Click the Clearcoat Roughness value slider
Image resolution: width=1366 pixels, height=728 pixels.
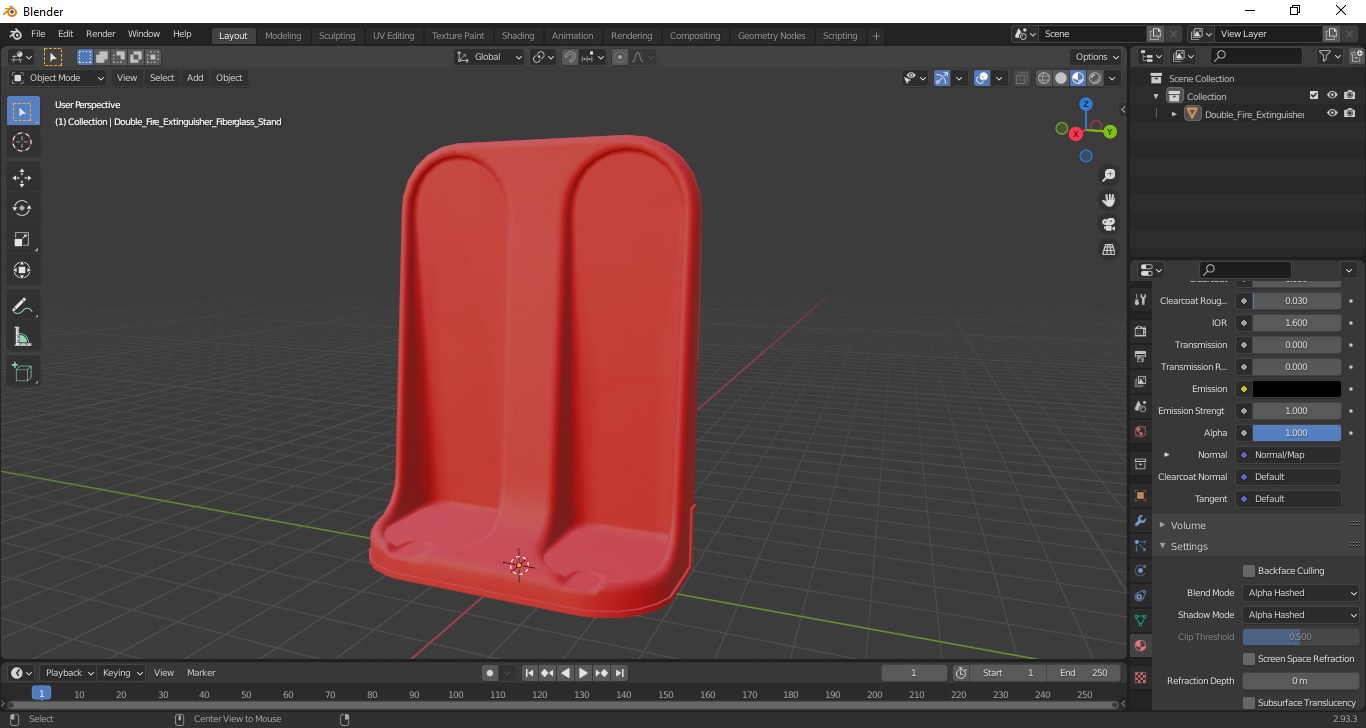pos(1297,301)
